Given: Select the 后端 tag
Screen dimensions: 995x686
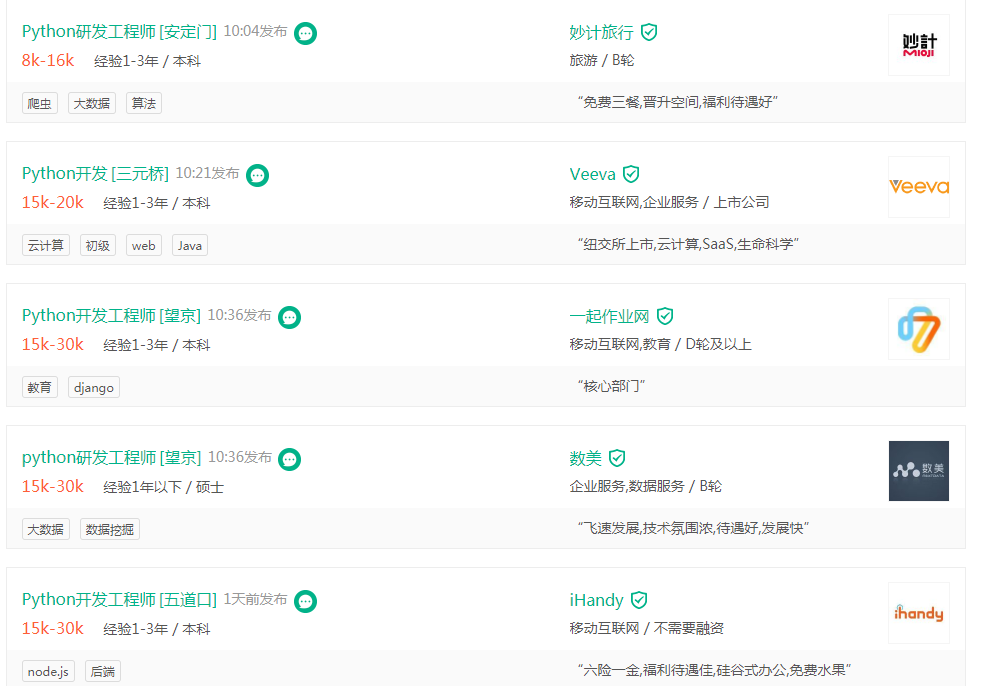Looking at the screenshot, I should tap(103, 672).
